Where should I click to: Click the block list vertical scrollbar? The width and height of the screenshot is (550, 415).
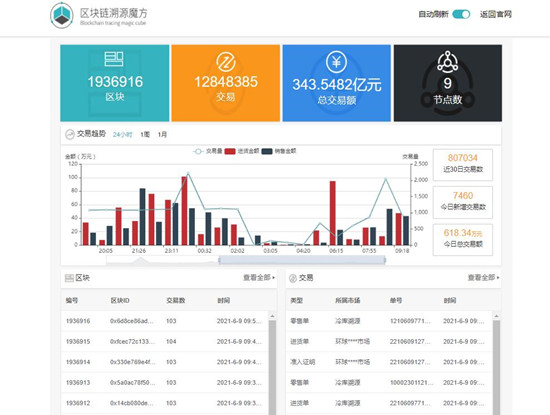272,365
